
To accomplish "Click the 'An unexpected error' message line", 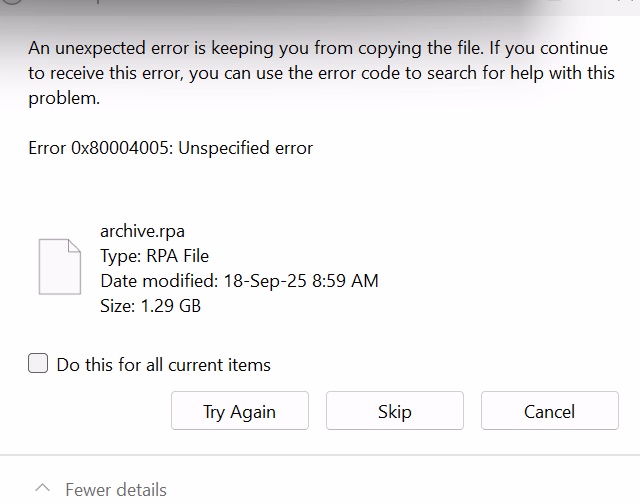I will click(321, 48).
